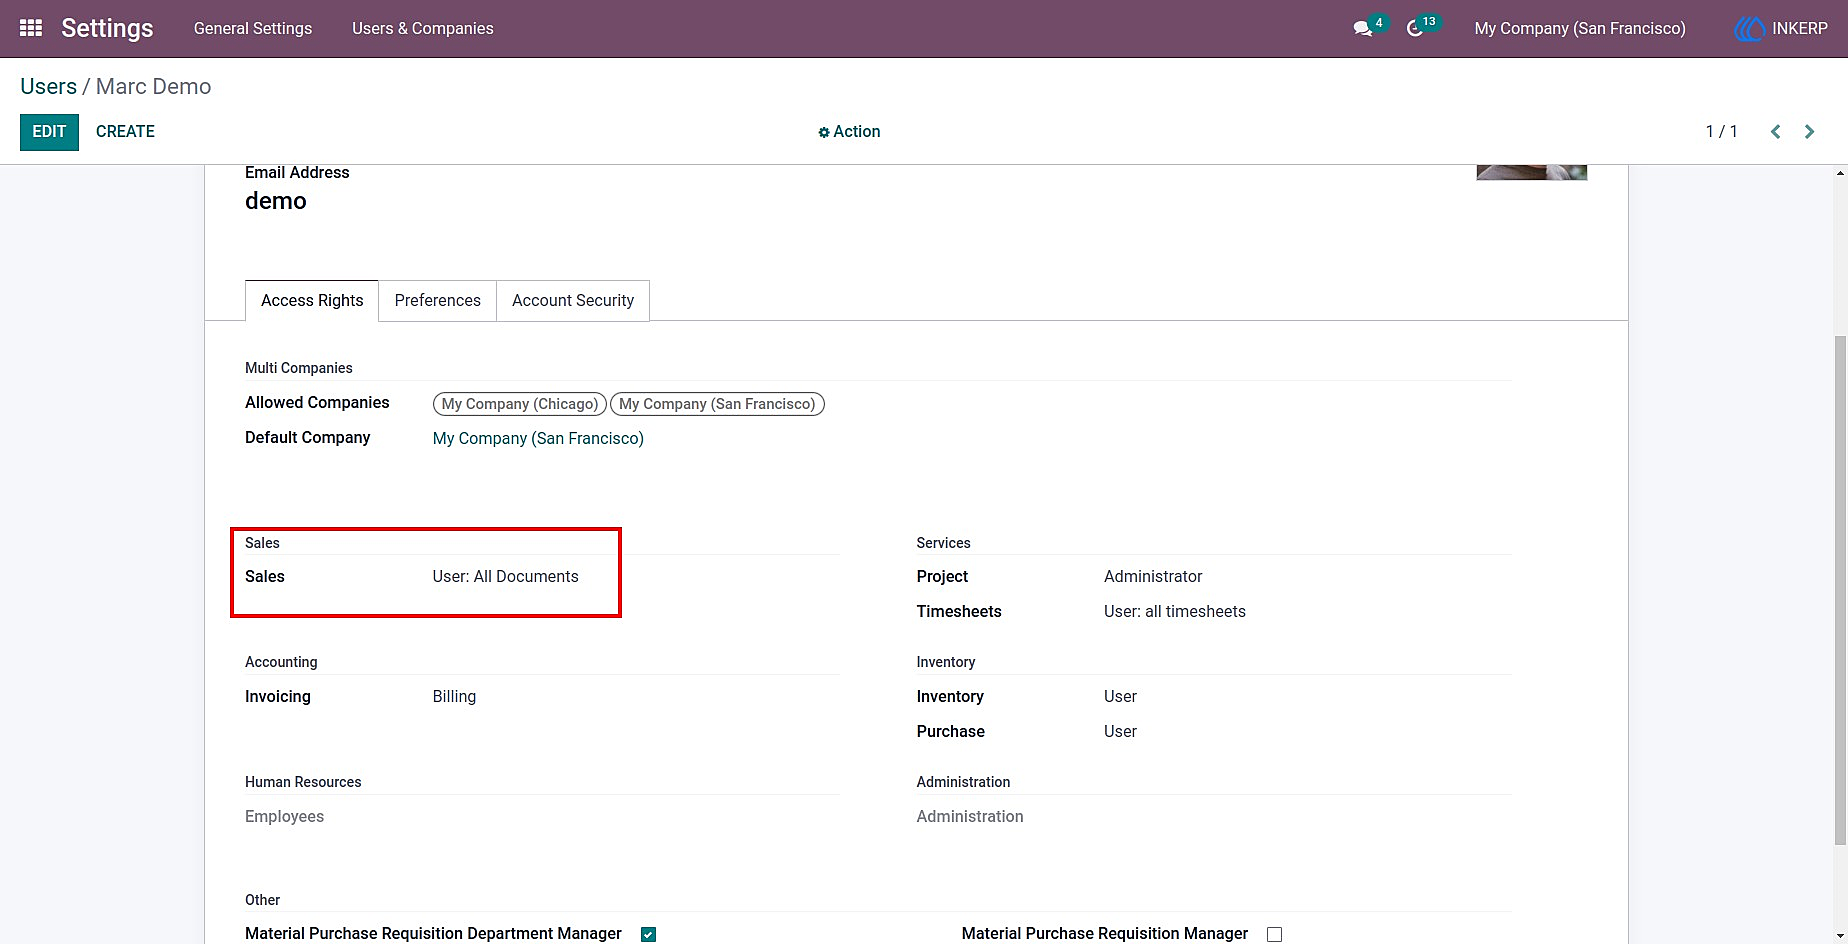1848x944 pixels.
Task: Open the conversations chat icon with badge 4
Action: 1362,29
